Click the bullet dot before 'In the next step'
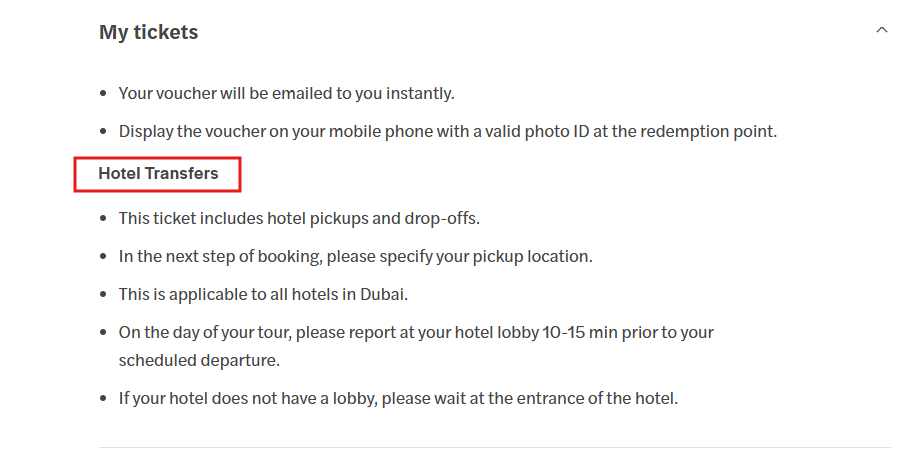898x460 pixels. coord(104,257)
